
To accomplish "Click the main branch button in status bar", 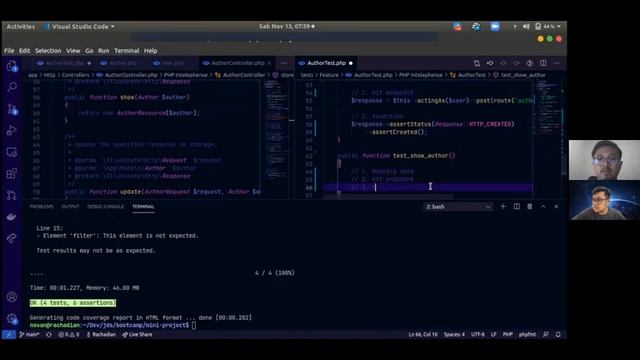I will click(29, 334).
